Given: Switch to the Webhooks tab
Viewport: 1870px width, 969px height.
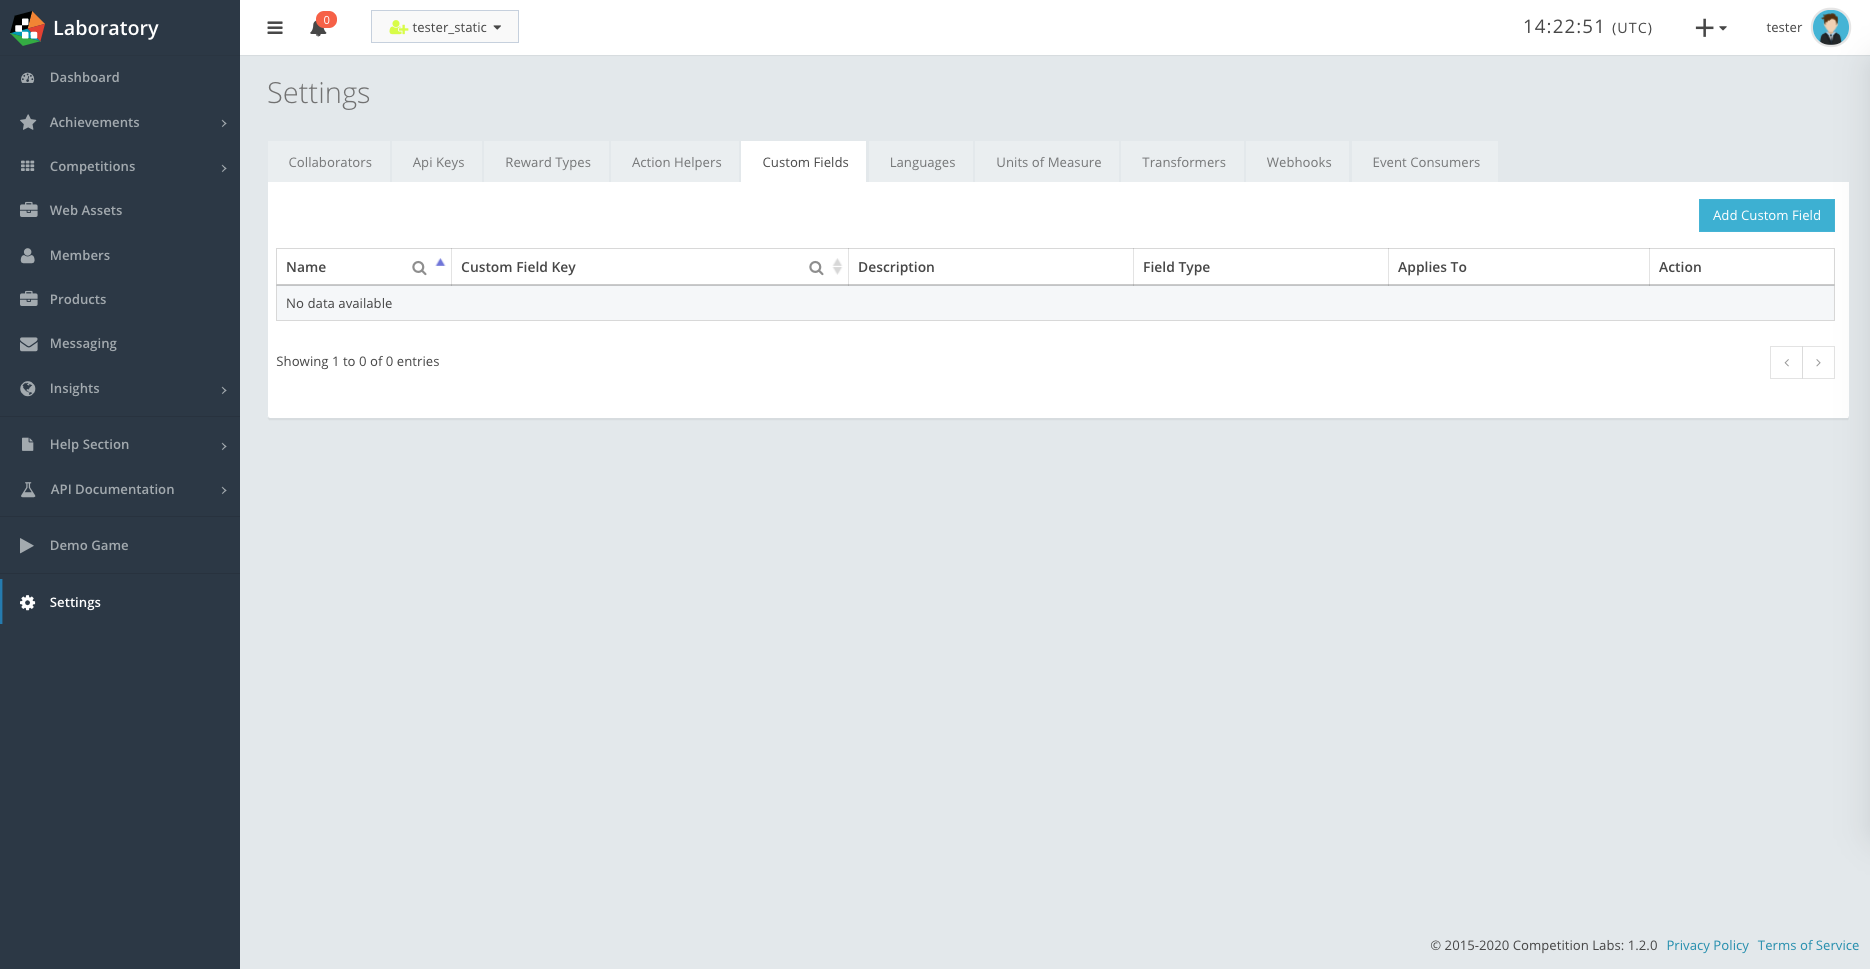Looking at the screenshot, I should [x=1298, y=161].
